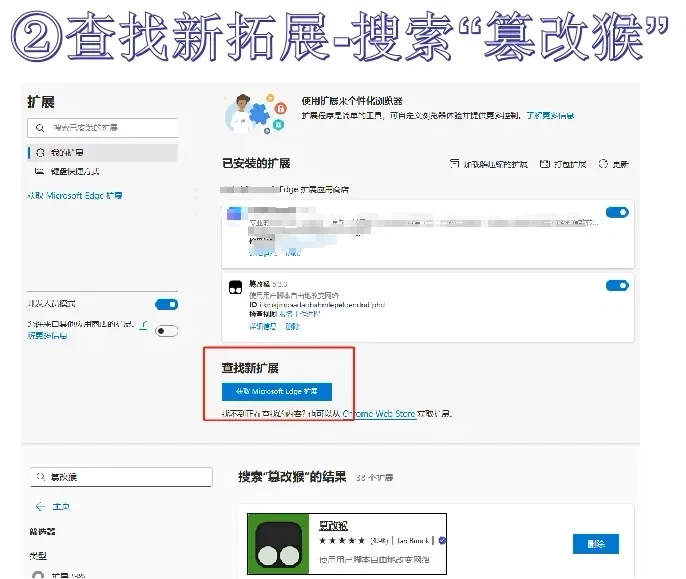Go back via 主页 link
Image resolution: width=686 pixels, height=579 pixels.
(x=61, y=506)
